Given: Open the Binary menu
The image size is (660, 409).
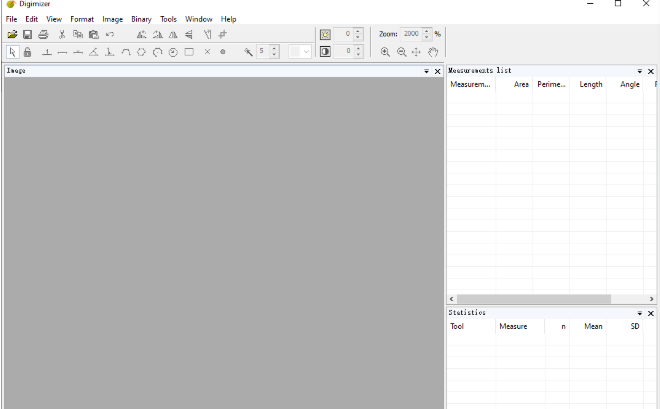Looking at the screenshot, I should (x=141, y=19).
